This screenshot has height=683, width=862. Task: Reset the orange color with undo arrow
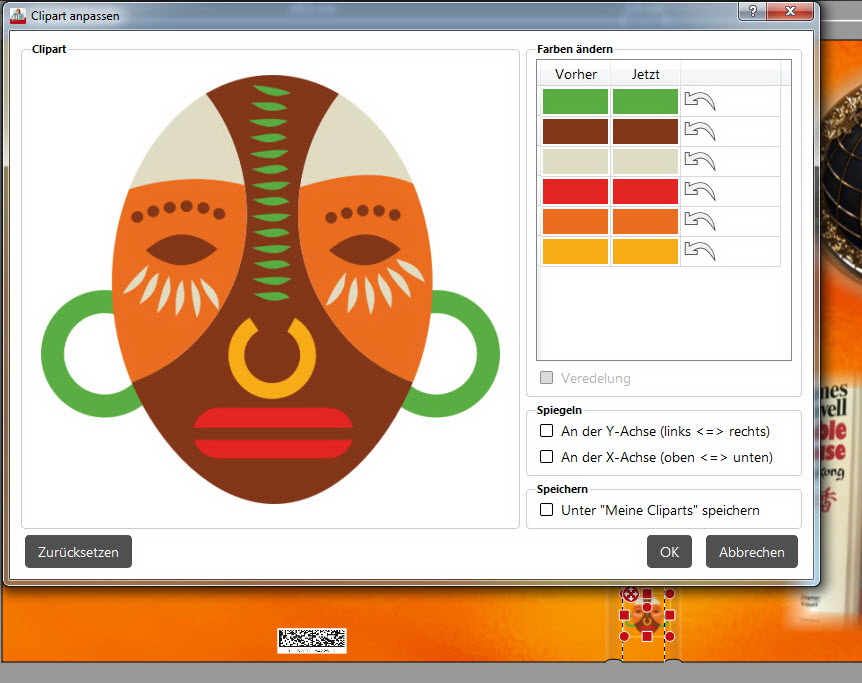coord(700,221)
